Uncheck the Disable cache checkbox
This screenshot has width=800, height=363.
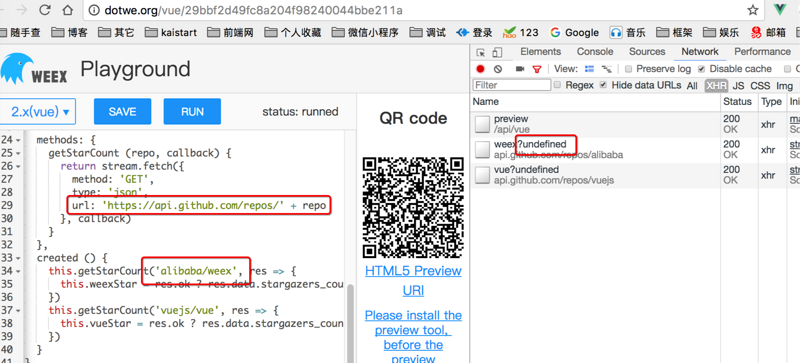(702, 69)
